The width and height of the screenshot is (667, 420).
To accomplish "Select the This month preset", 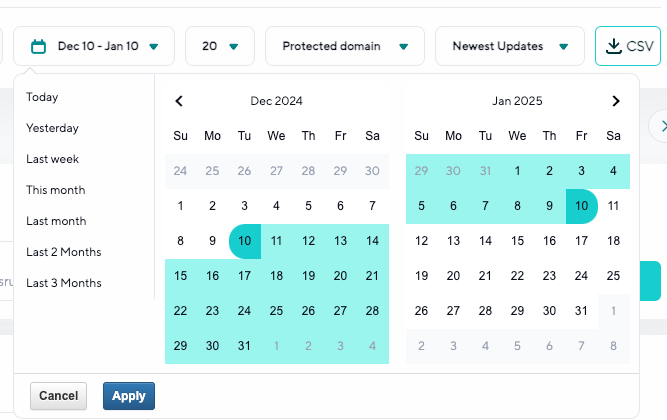I will click(x=56, y=190).
